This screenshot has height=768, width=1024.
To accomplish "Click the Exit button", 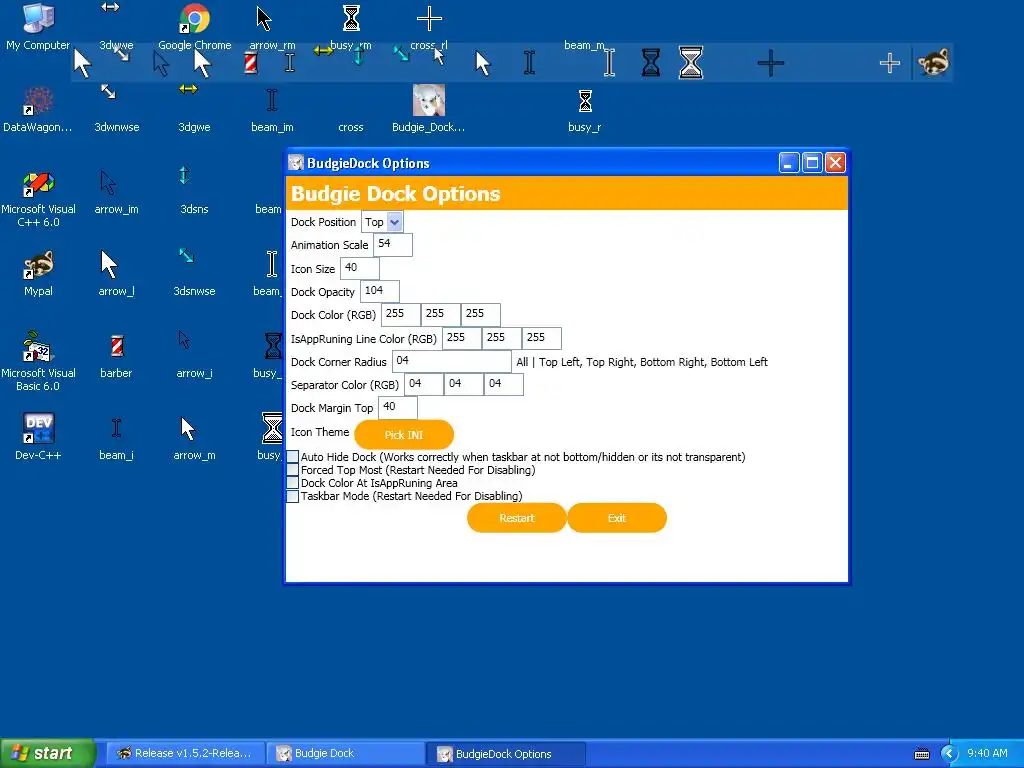I will click(x=617, y=519).
